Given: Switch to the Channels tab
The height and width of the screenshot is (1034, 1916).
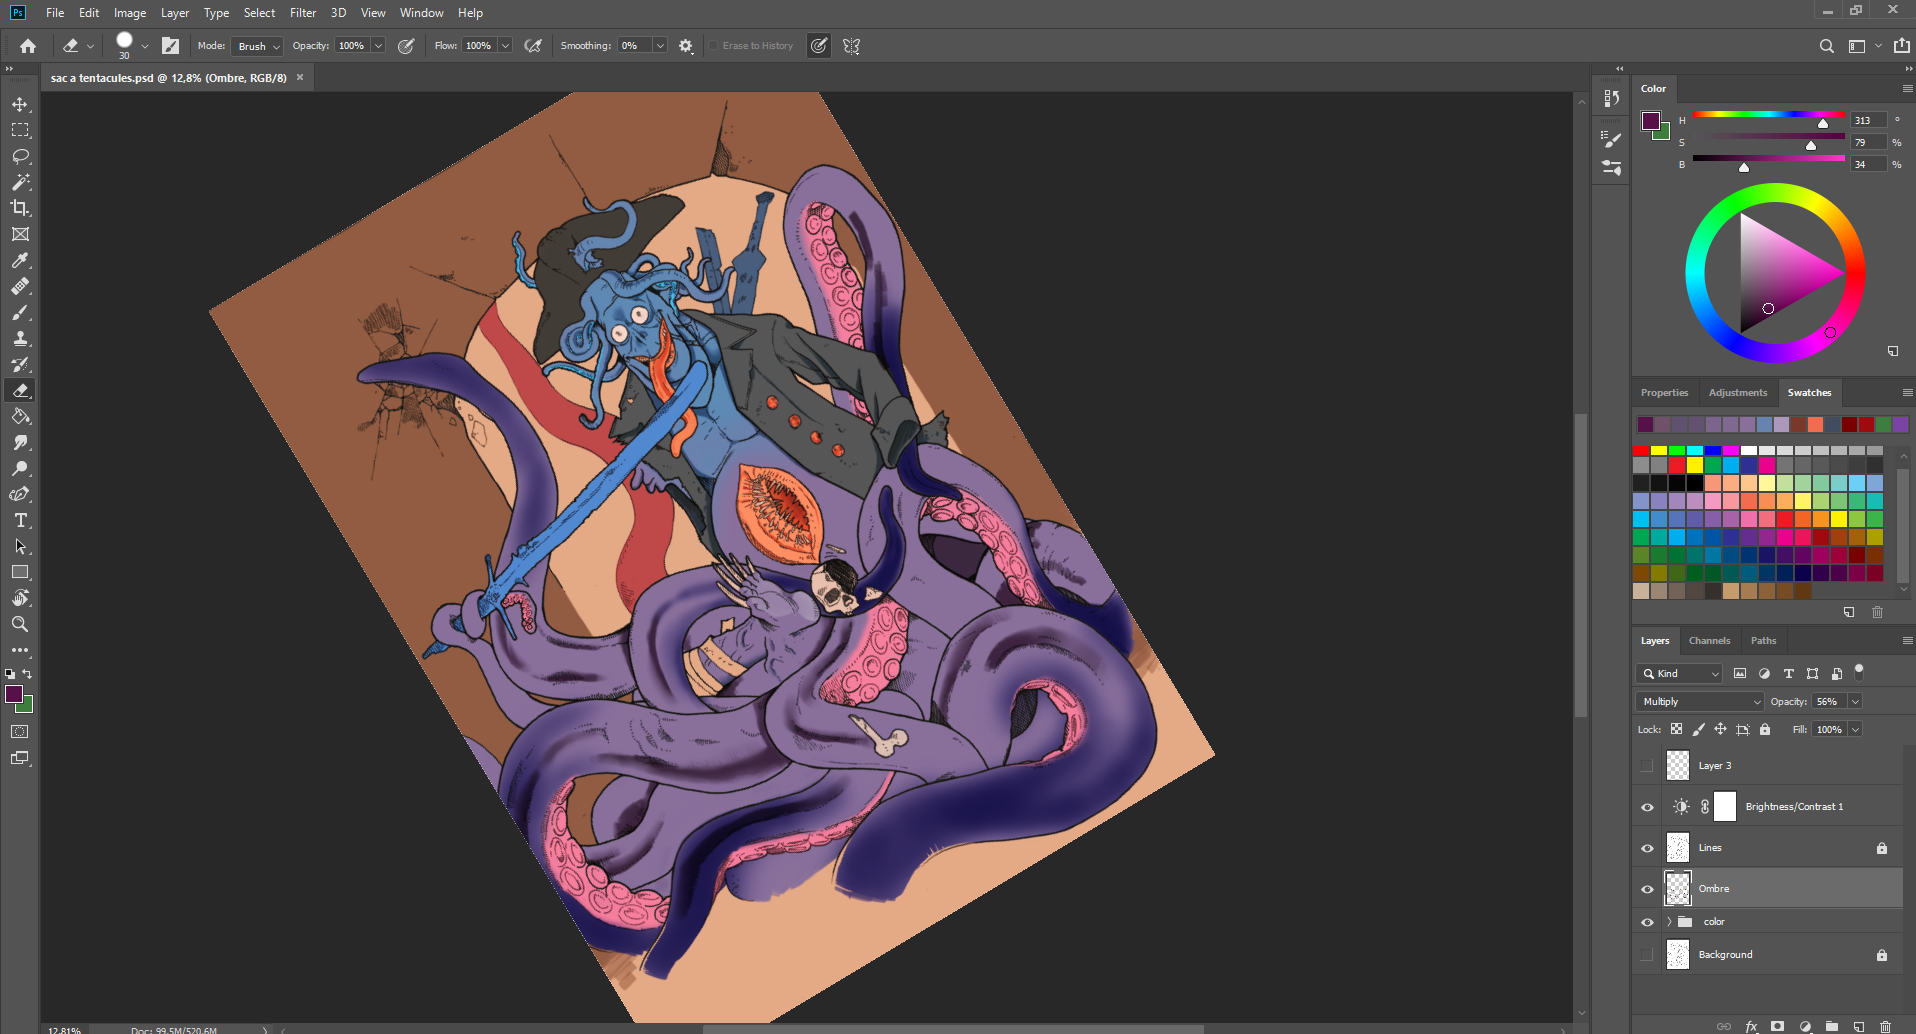Looking at the screenshot, I should coord(1709,641).
